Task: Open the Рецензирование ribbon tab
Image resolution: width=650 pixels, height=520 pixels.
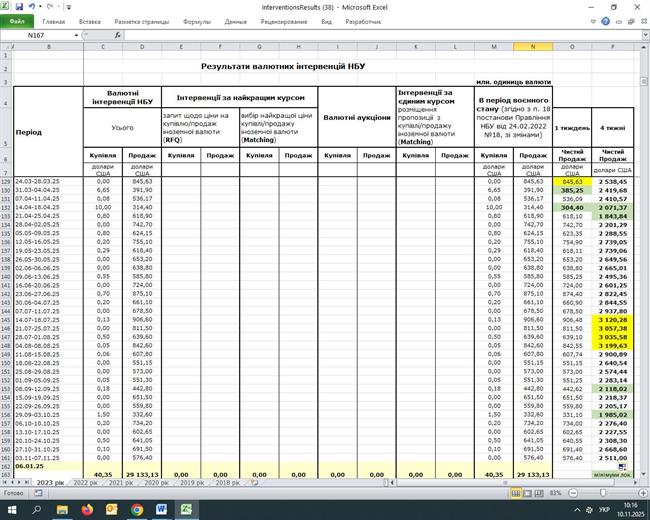Action: coord(284,20)
